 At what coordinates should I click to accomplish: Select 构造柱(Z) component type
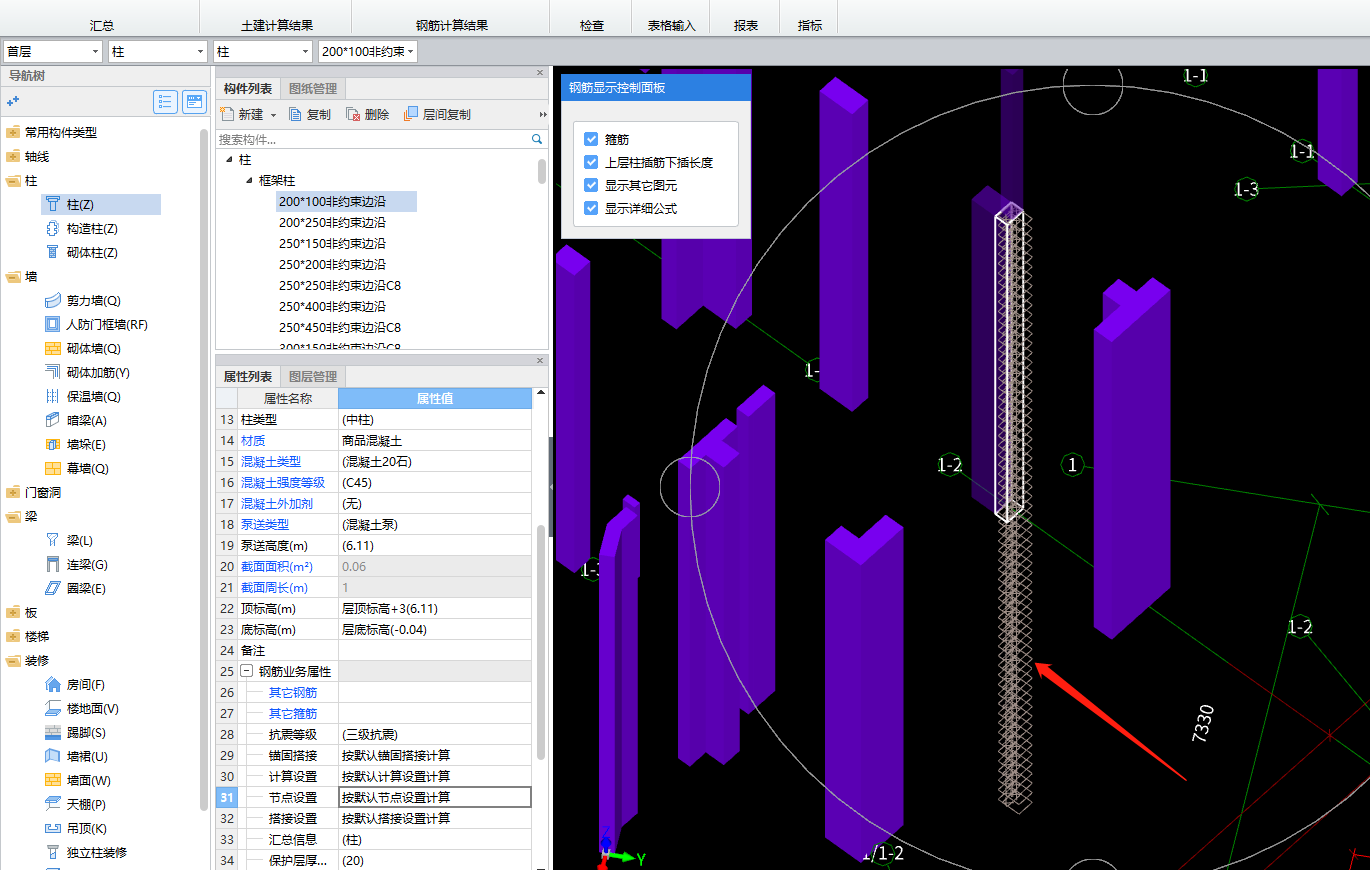(92, 229)
